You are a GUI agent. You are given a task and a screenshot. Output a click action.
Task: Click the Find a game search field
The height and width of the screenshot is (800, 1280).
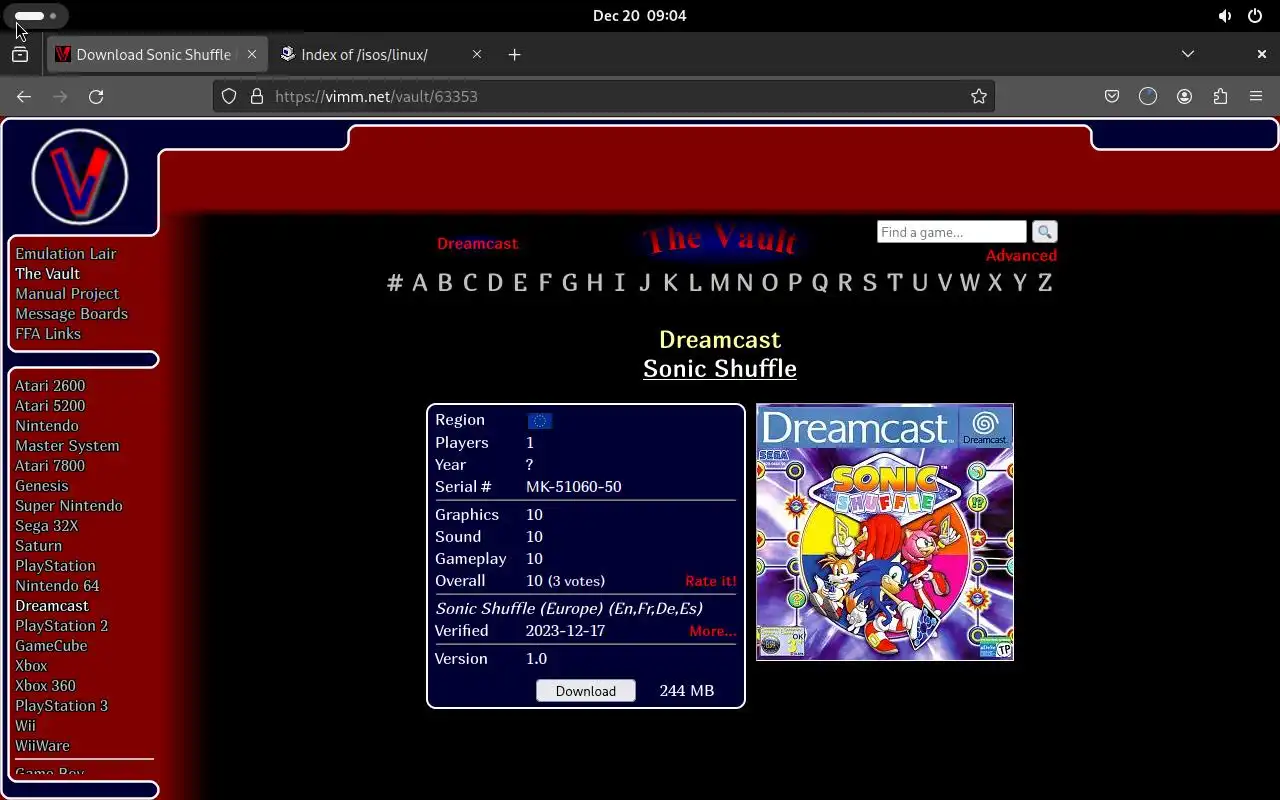pyautogui.click(x=952, y=232)
